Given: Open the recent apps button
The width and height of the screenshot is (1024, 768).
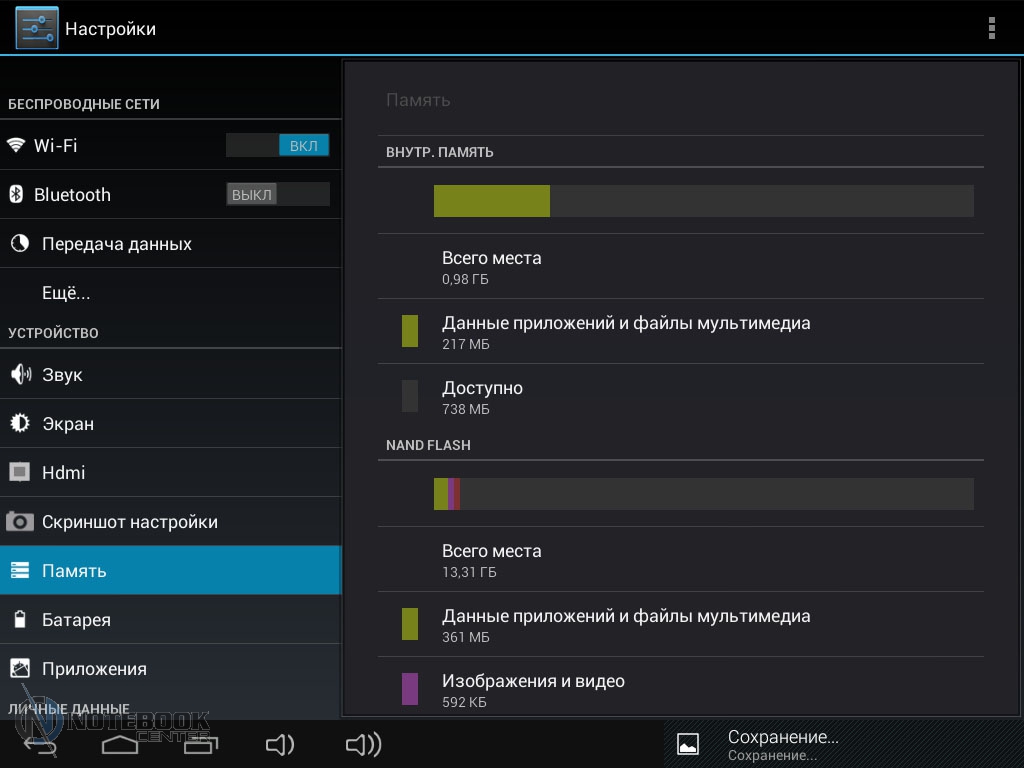Looking at the screenshot, I should pos(200,744).
